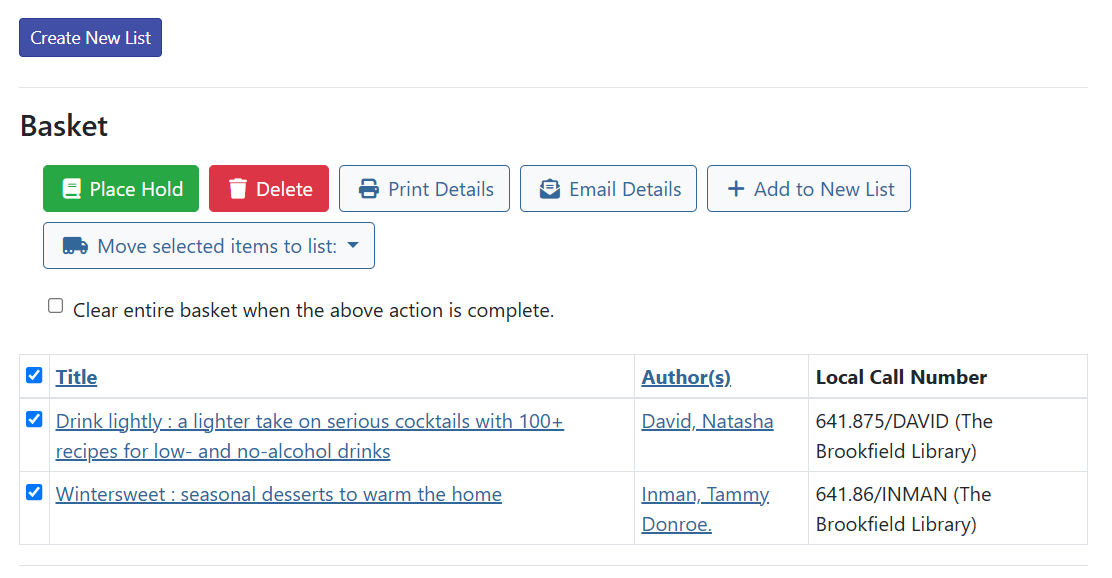Click the book icon on Place Hold

click(71, 189)
